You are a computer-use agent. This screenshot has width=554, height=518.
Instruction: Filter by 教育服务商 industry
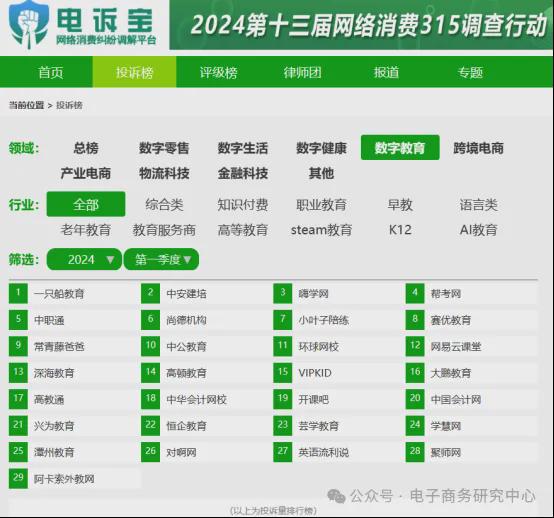[x=164, y=230]
